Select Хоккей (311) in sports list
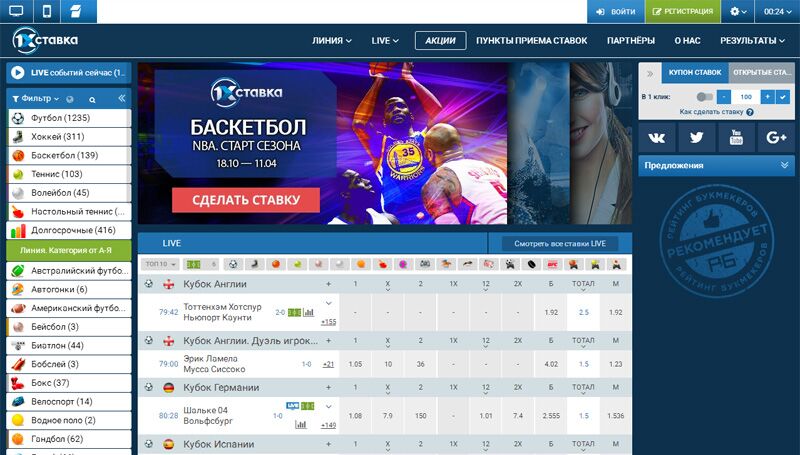This screenshot has width=800, height=455. [x=69, y=137]
